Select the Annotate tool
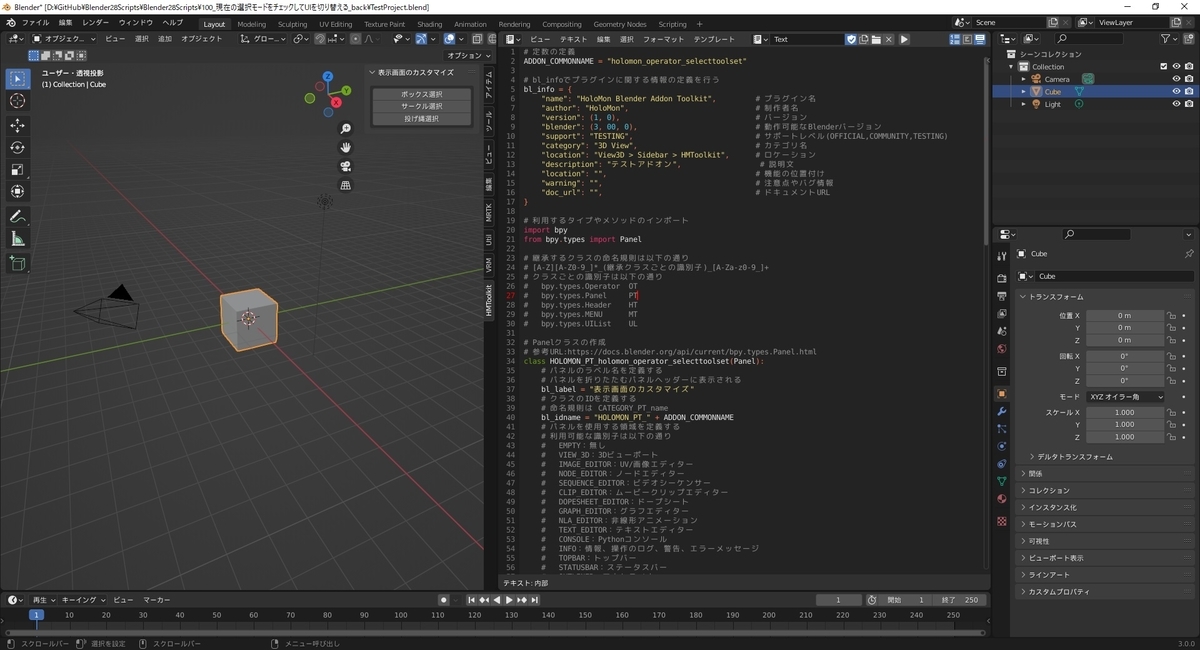 tap(18, 216)
